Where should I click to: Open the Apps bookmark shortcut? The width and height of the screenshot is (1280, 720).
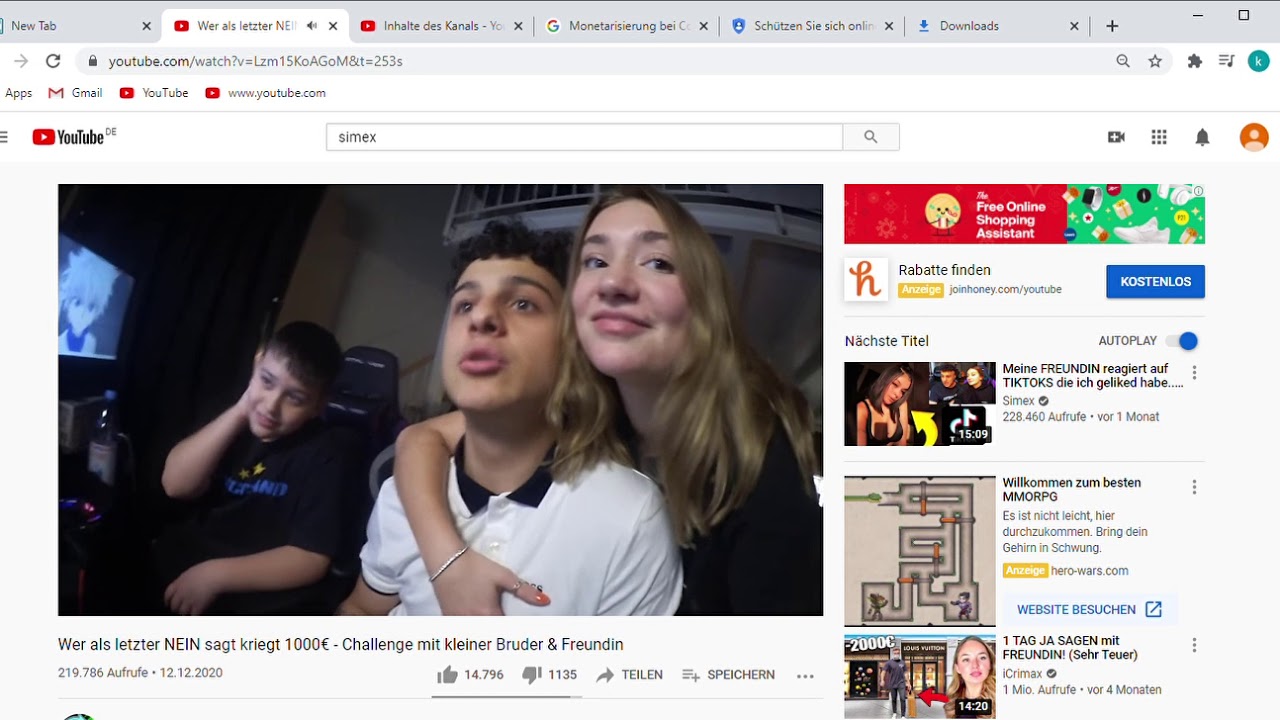(18, 93)
